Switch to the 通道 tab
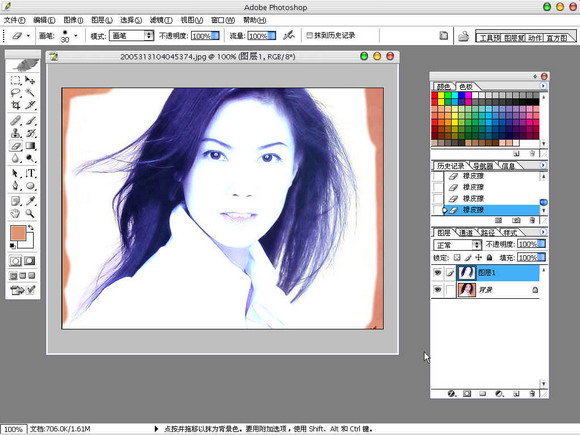This screenshot has width=580, height=435. (465, 233)
